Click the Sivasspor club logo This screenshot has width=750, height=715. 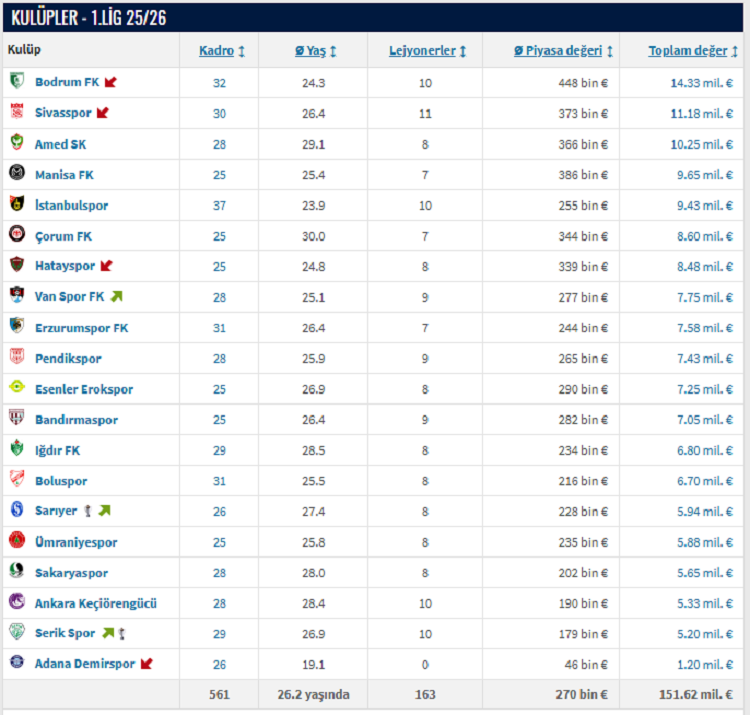tap(17, 113)
